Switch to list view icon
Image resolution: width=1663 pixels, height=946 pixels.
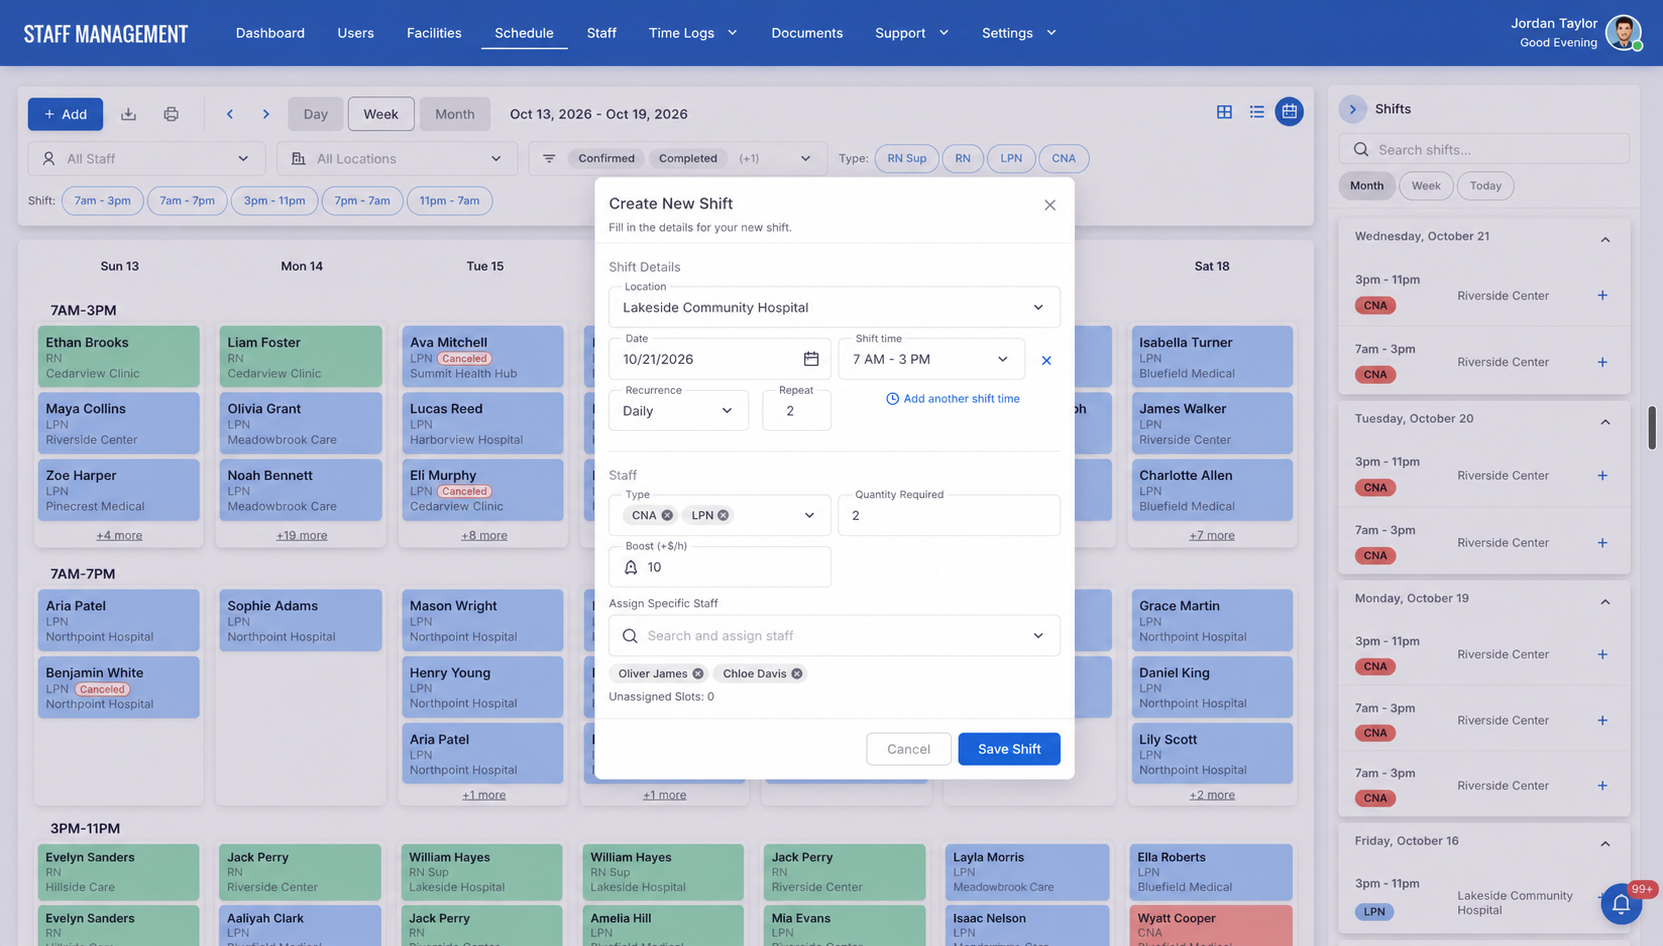coord(1257,112)
